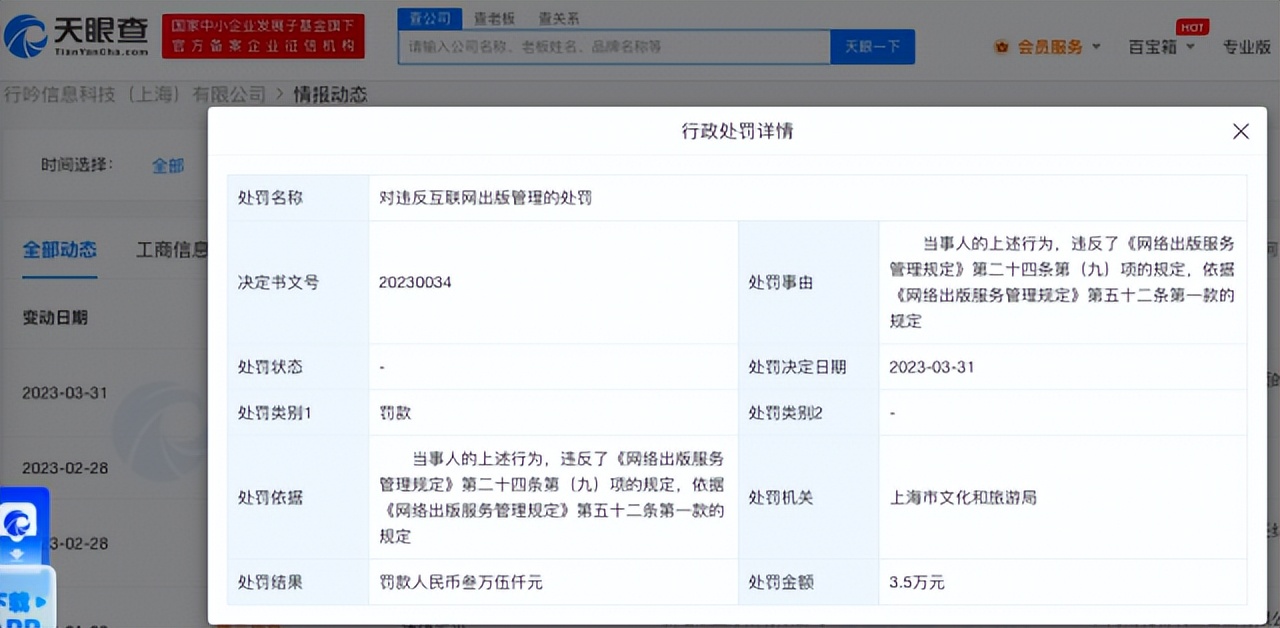Open the 工商信息 tab
The width and height of the screenshot is (1280, 628).
(x=174, y=250)
